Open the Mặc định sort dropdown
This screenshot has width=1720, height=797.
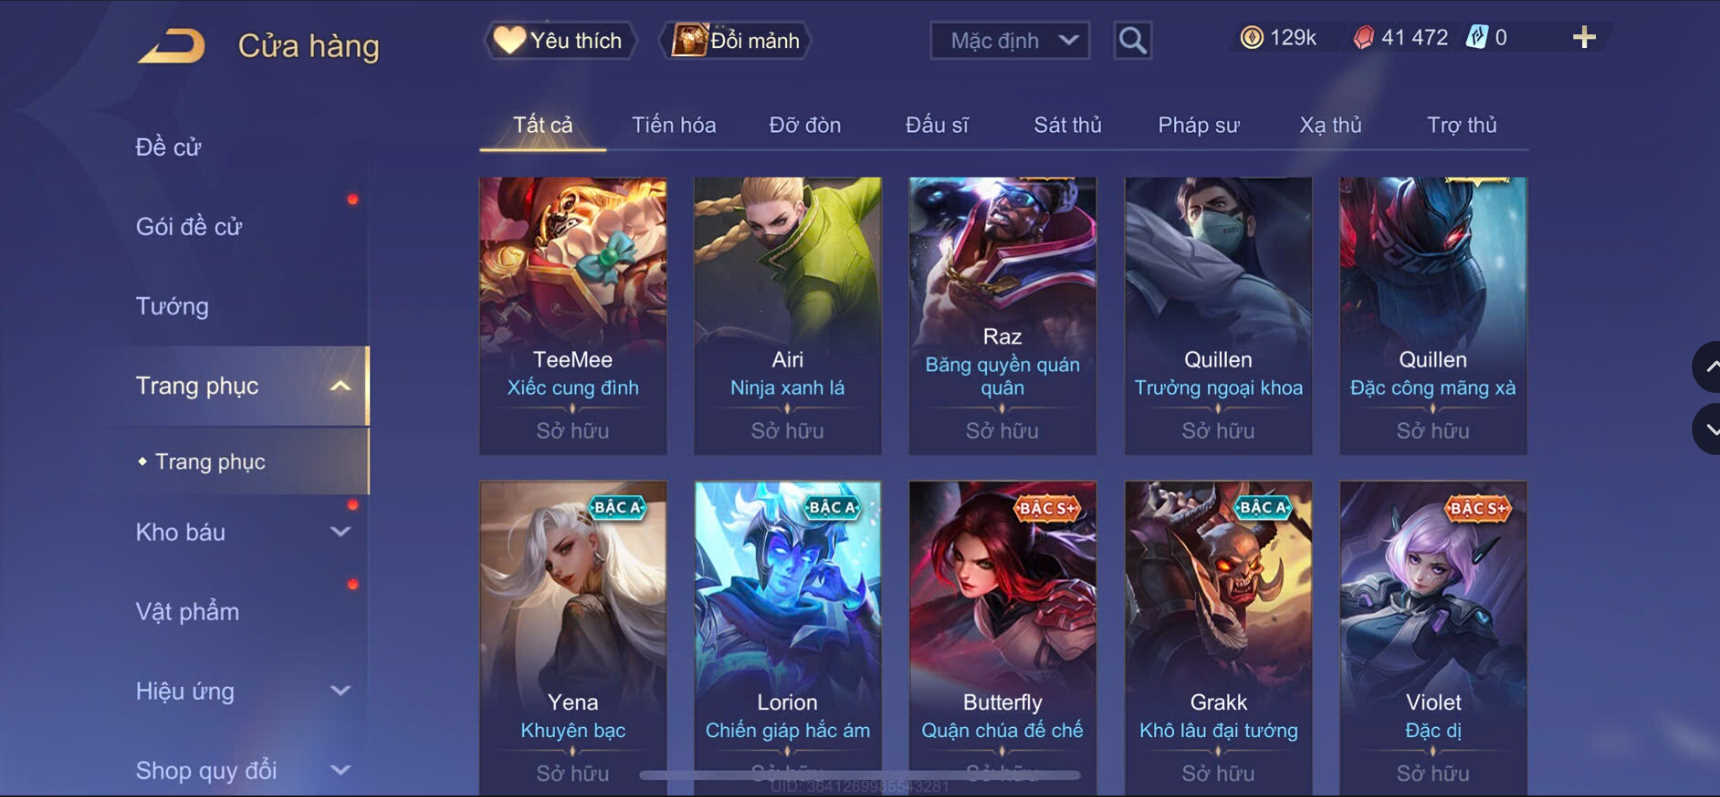pos(1010,40)
